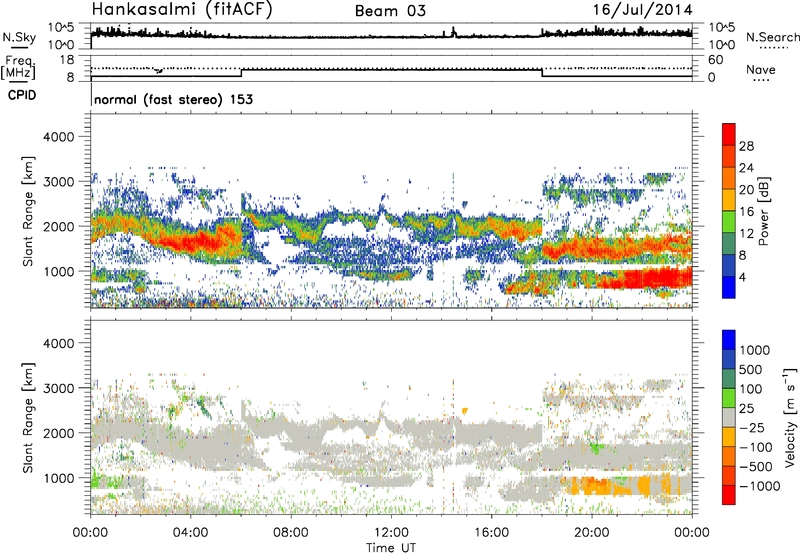Click the 20:00 time tick label
The width and height of the screenshot is (800, 554).
pyautogui.click(x=592, y=533)
